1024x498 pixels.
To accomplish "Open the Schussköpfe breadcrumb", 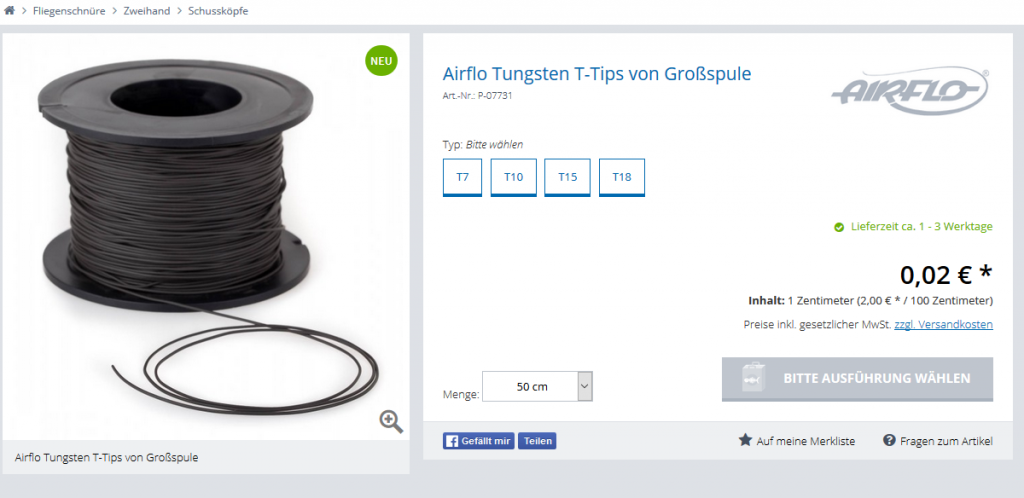I will (x=218, y=11).
